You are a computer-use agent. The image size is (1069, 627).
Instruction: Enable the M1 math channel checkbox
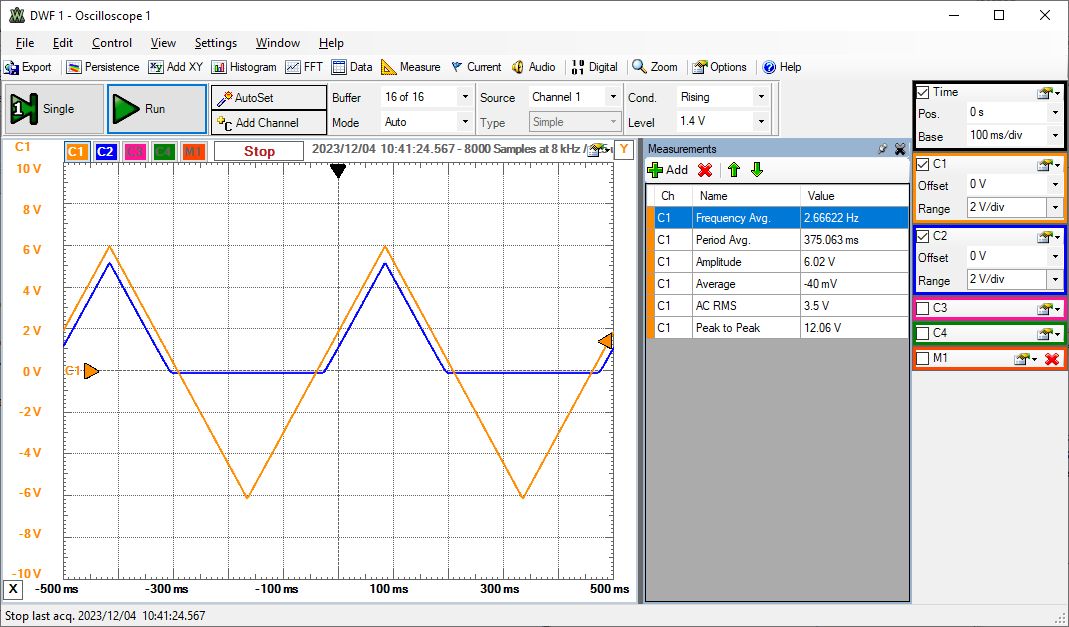click(923, 359)
